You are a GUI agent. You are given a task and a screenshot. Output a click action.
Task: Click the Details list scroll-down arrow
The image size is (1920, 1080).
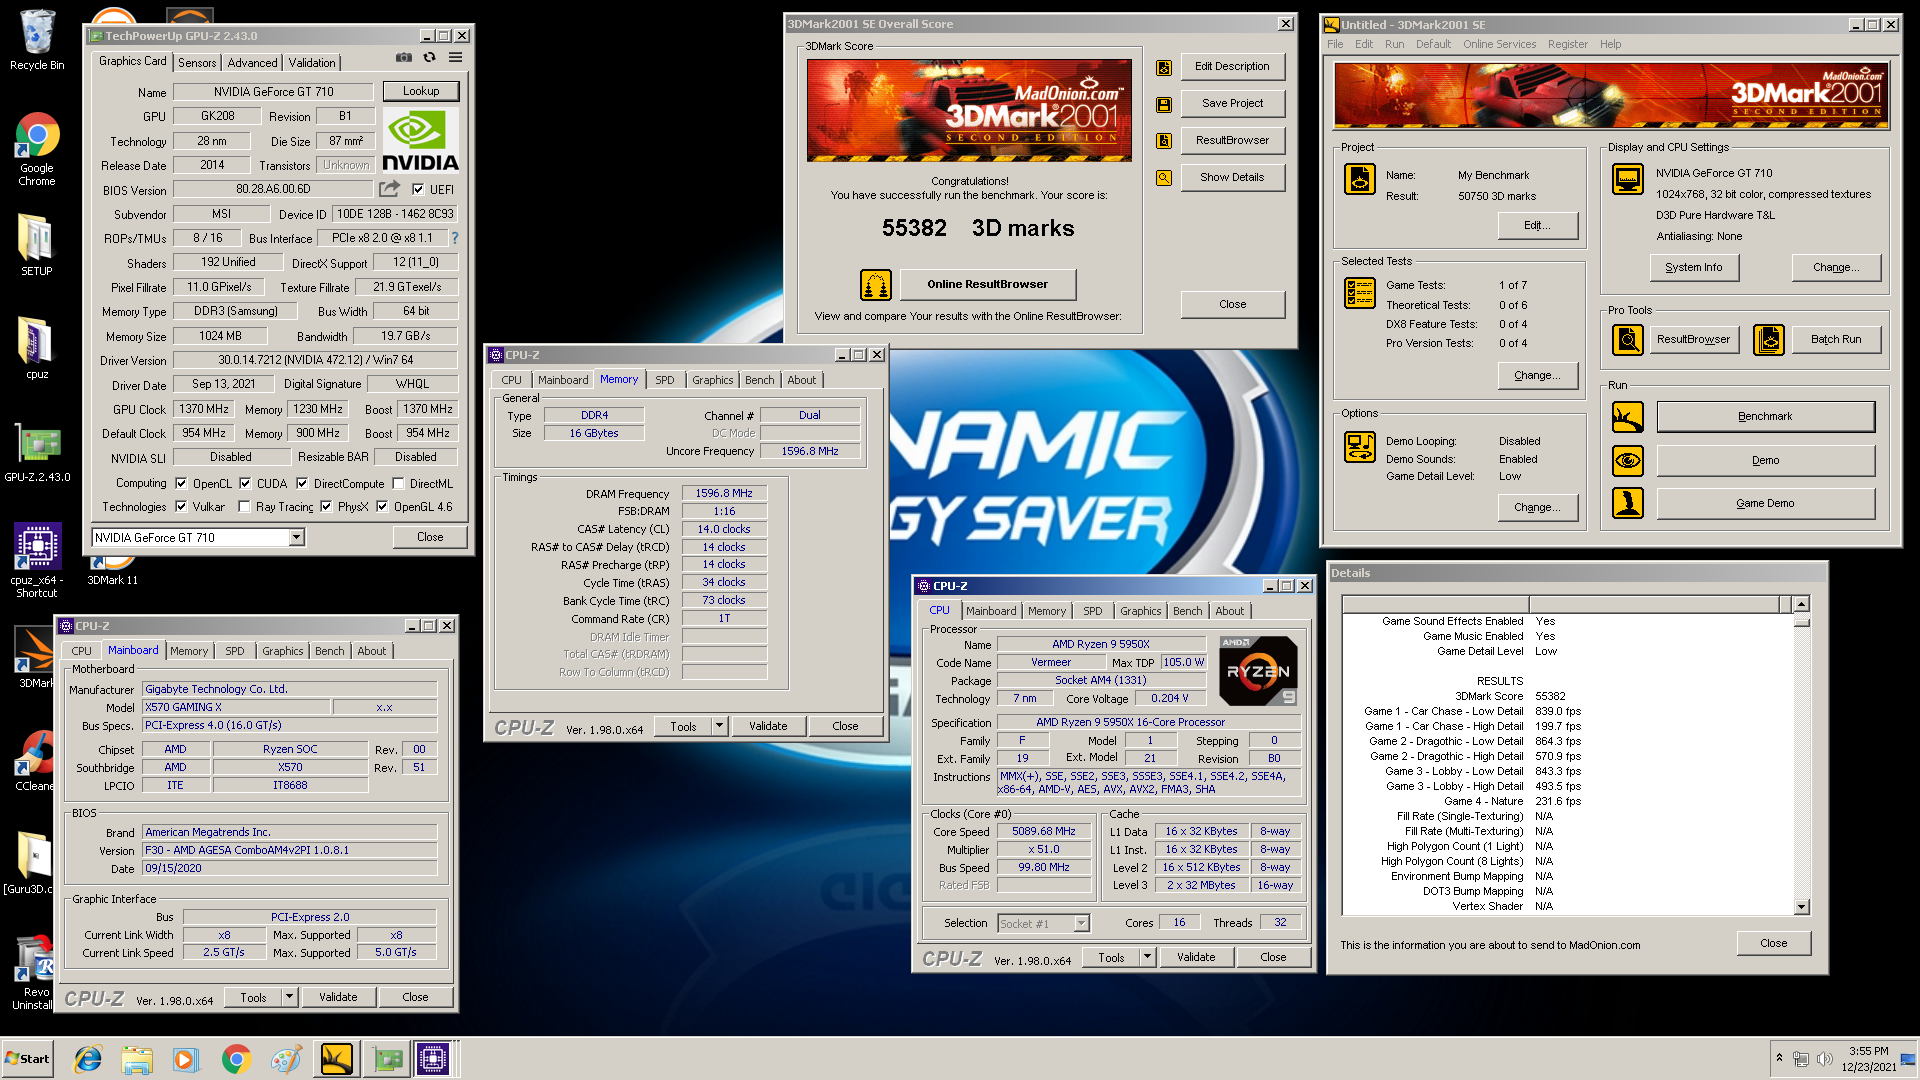pyautogui.click(x=1802, y=907)
